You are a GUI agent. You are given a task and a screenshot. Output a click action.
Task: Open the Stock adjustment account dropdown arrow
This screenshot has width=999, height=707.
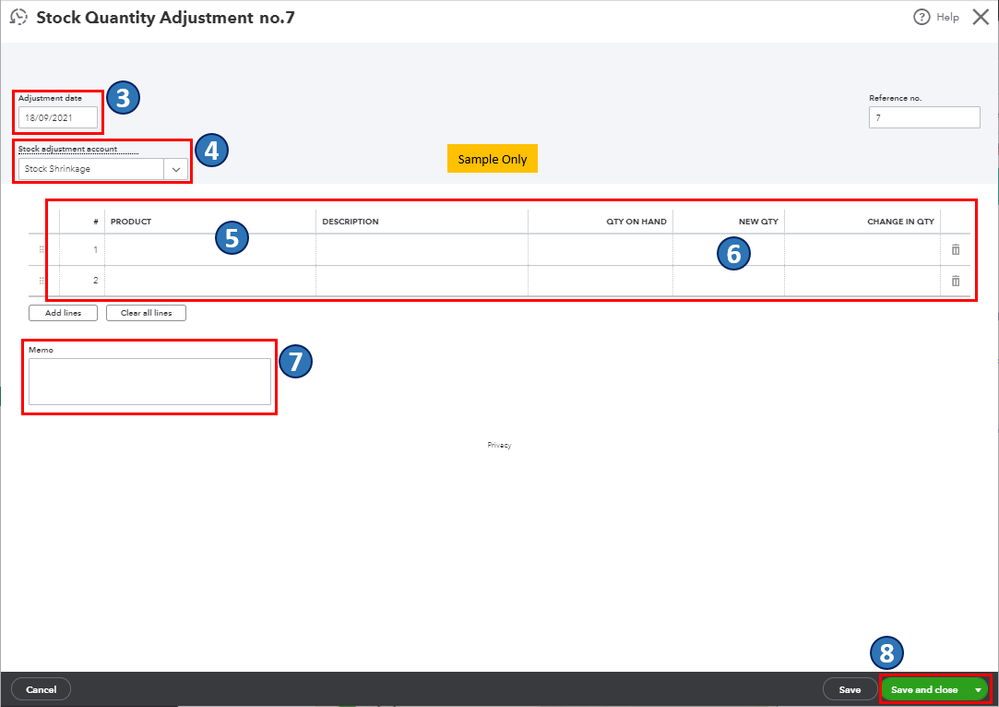coord(176,169)
